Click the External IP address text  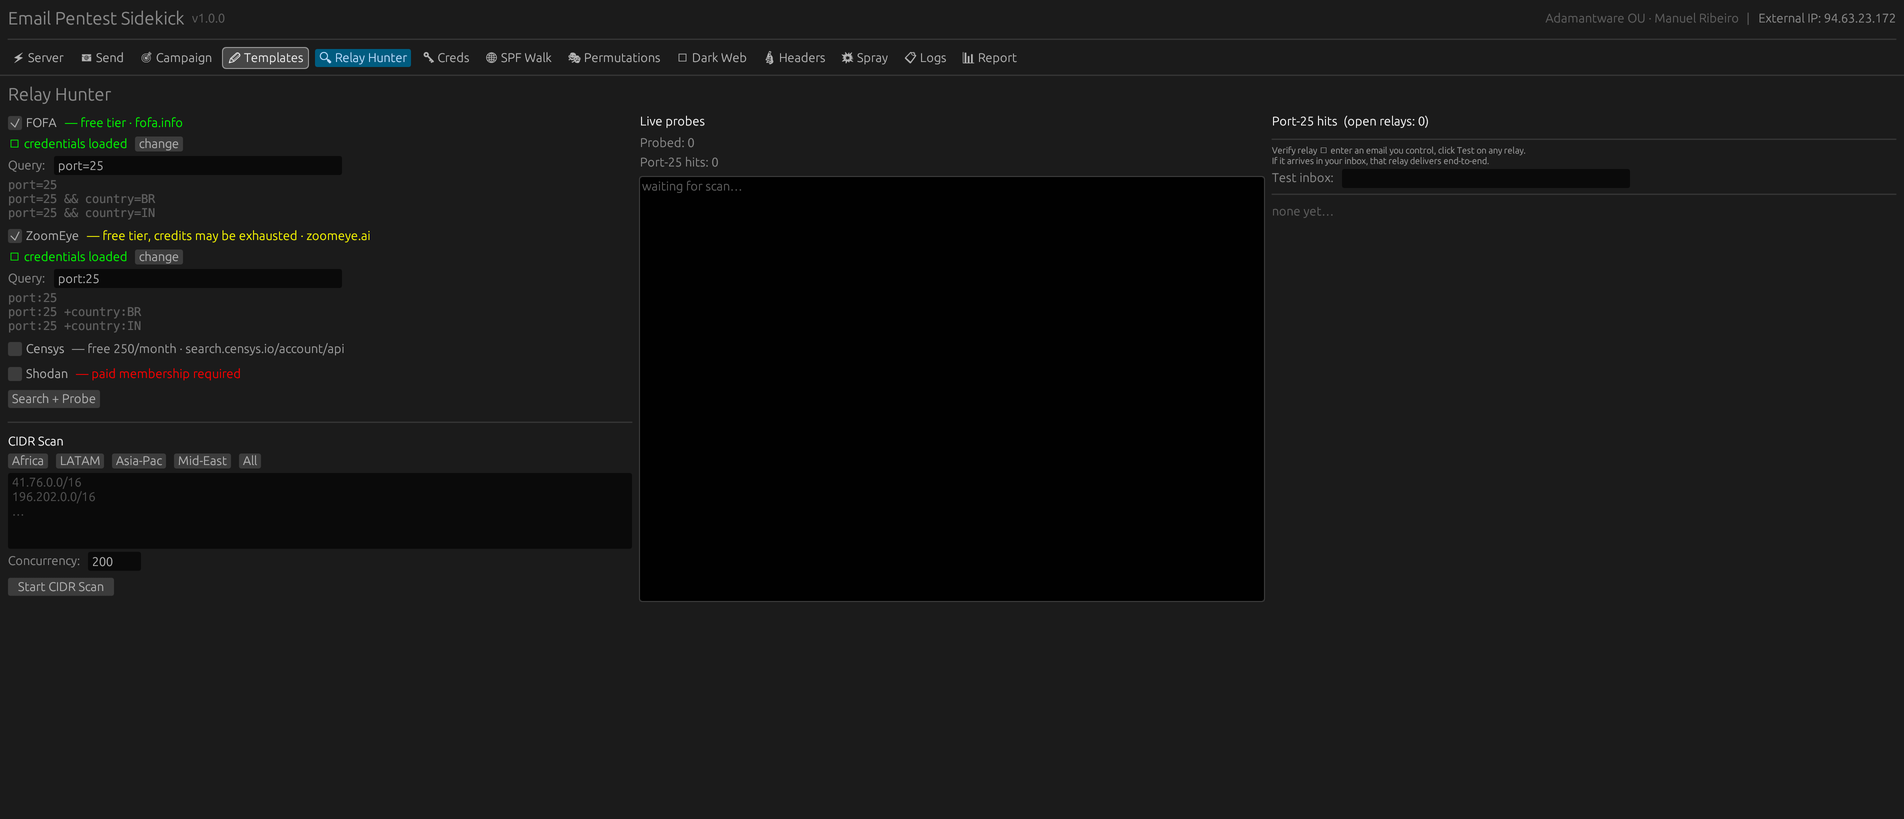click(x=1827, y=18)
